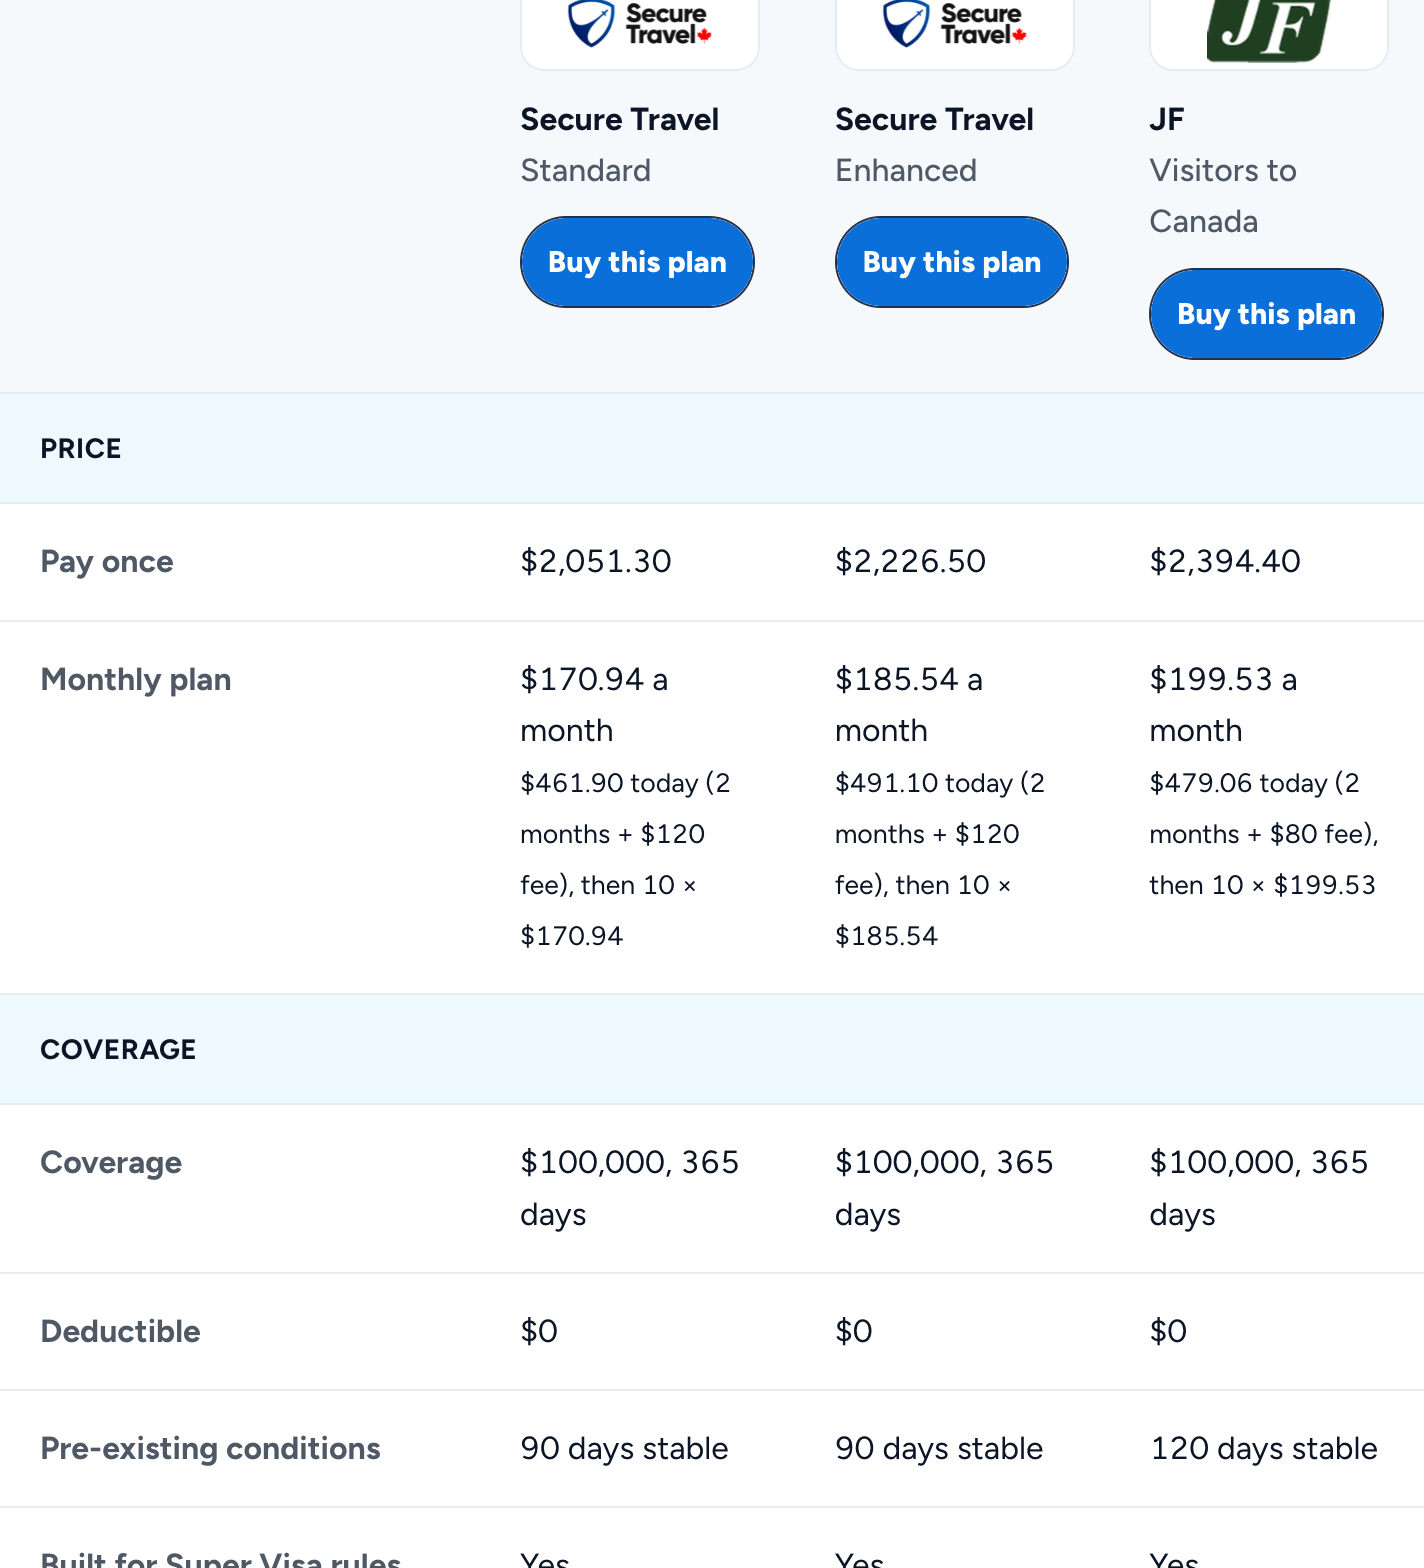Buy the JF Visitors to Canada plan
This screenshot has width=1424, height=1568.
coord(1266,314)
